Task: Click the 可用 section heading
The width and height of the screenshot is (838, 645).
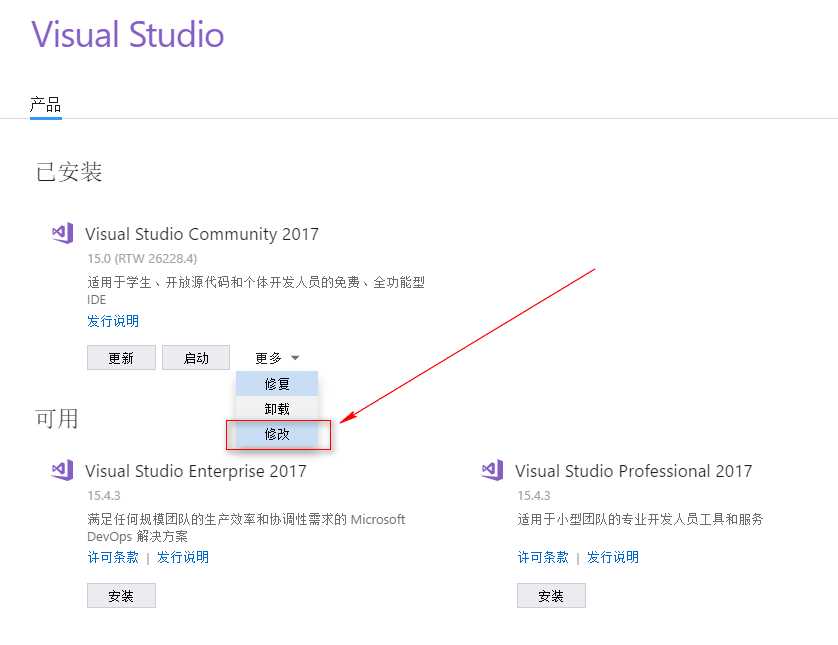Action: pyautogui.click(x=57, y=418)
